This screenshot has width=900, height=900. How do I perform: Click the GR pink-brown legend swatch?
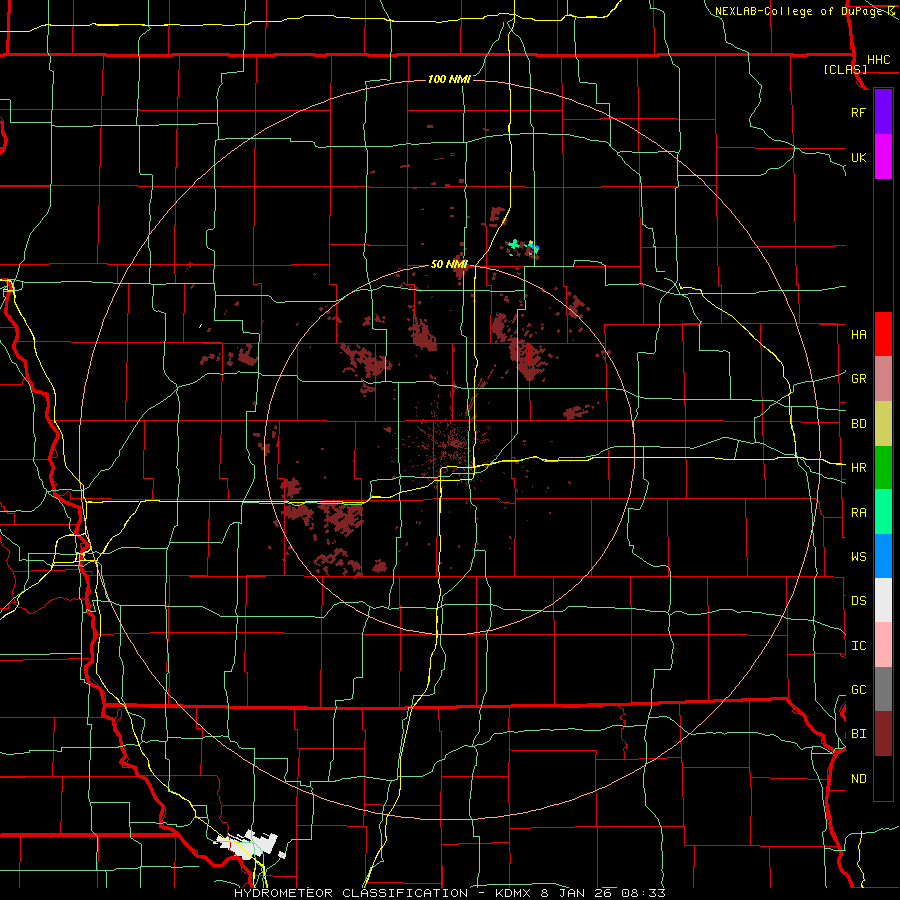click(x=883, y=379)
